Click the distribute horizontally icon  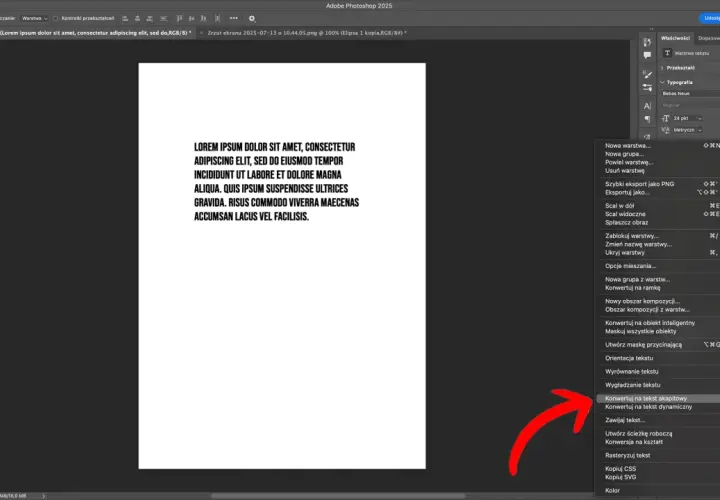click(218, 18)
